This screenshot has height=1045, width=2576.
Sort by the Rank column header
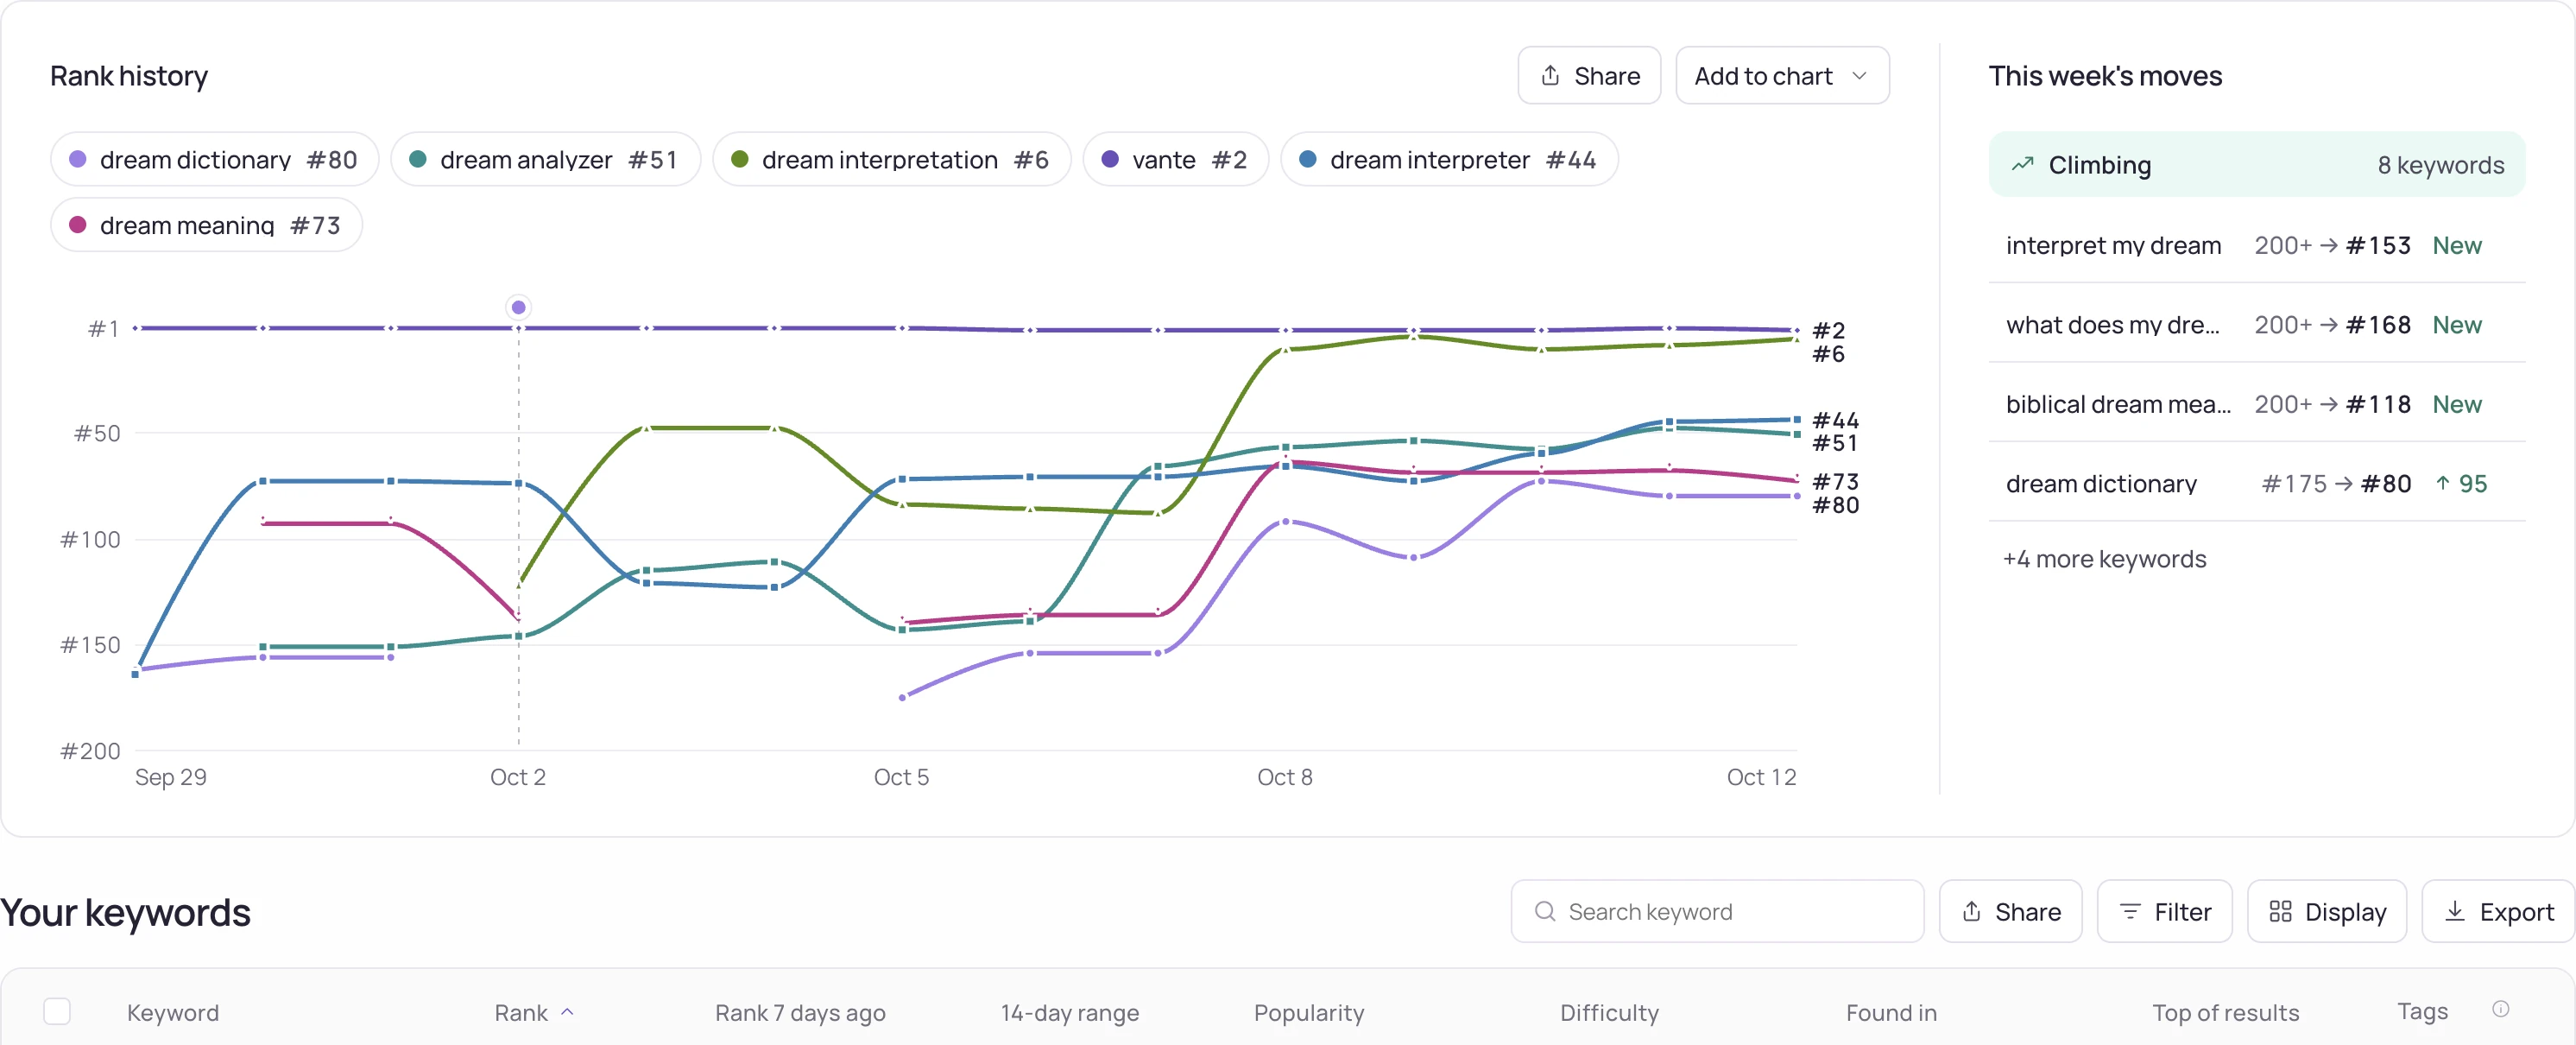[534, 1013]
